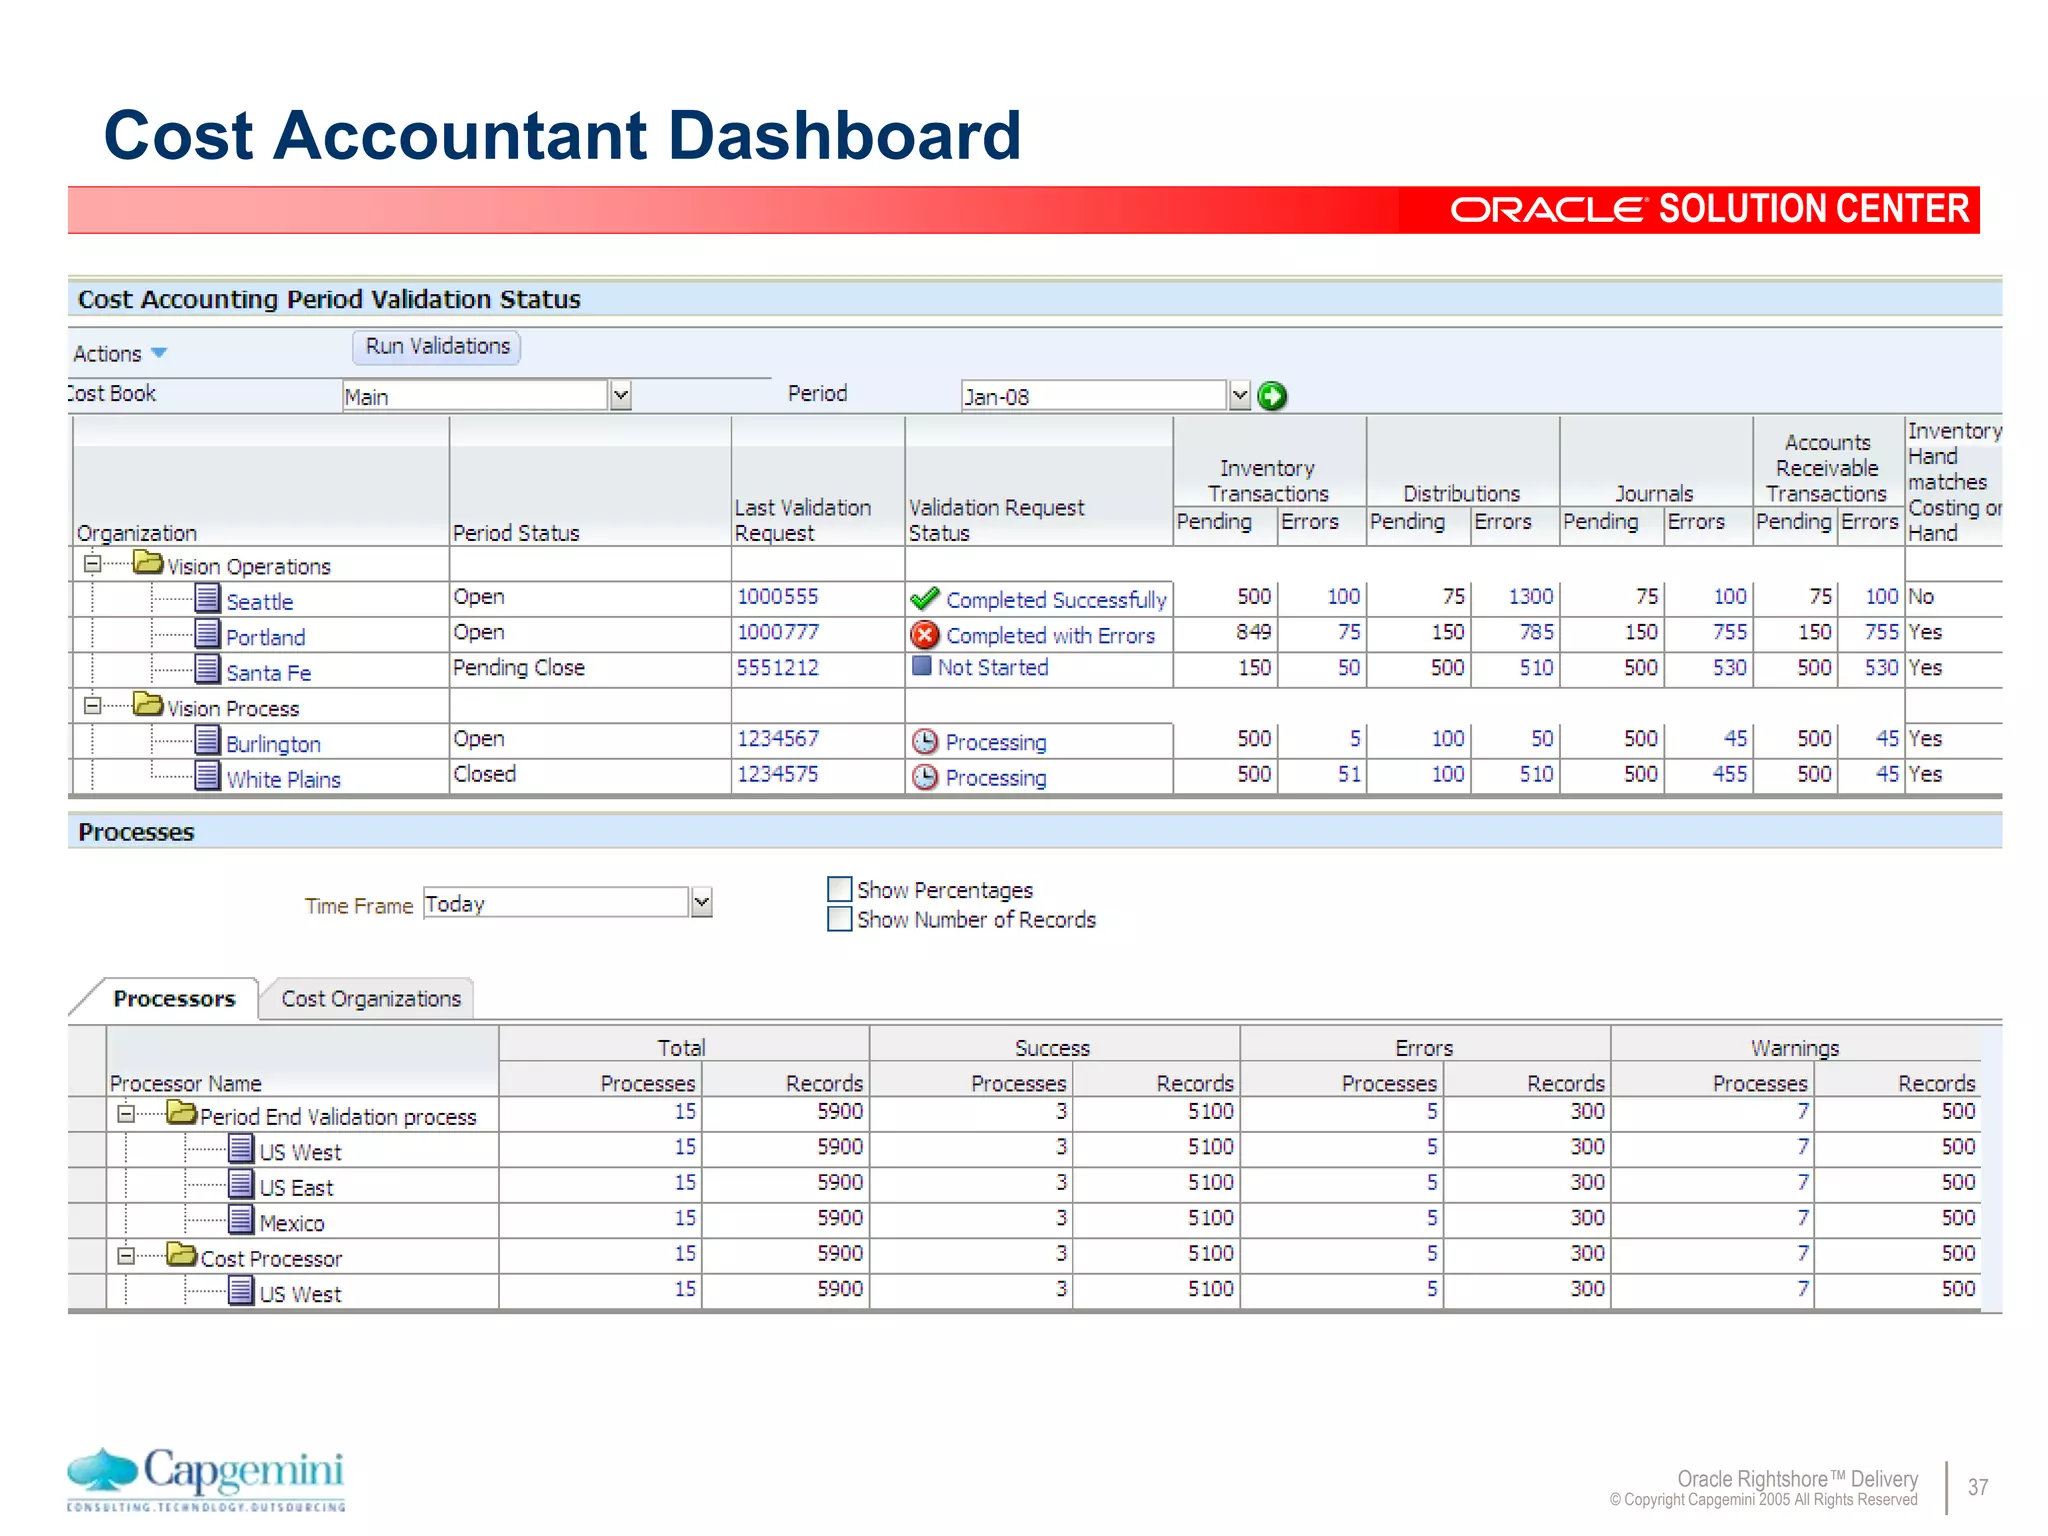Open validation request 5551212
This screenshot has height=1536, width=2048.
777,667
